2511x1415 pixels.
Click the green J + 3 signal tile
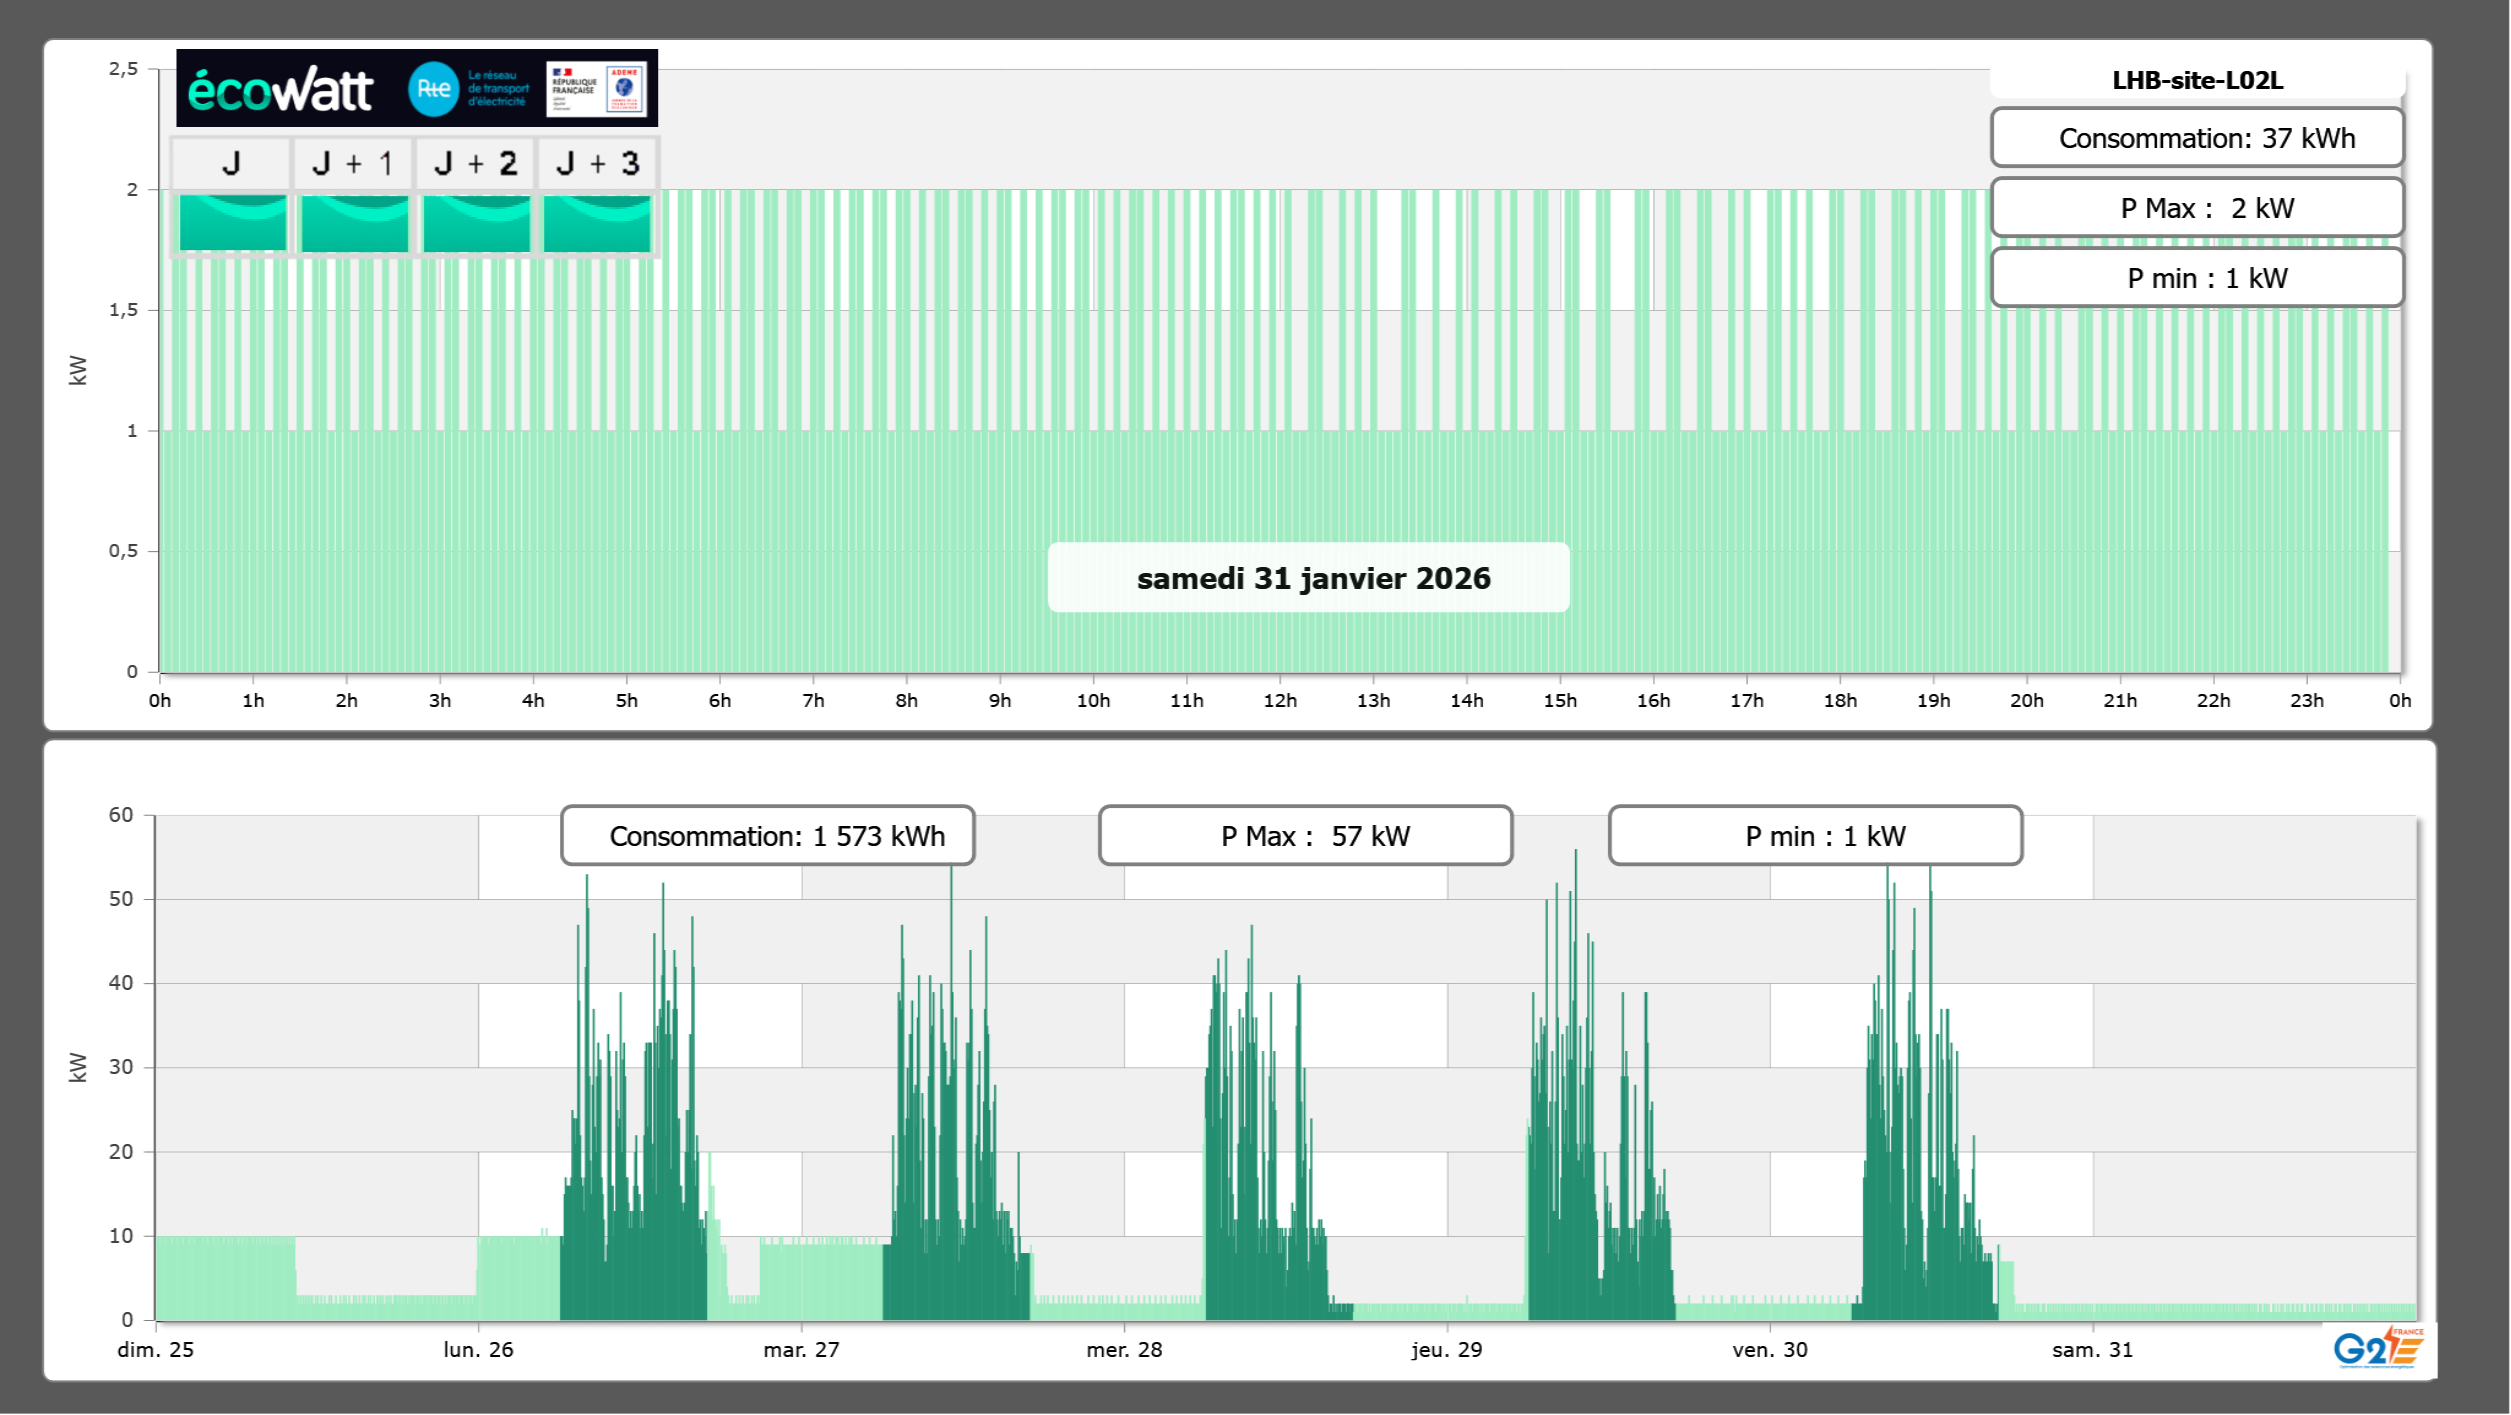(x=597, y=223)
